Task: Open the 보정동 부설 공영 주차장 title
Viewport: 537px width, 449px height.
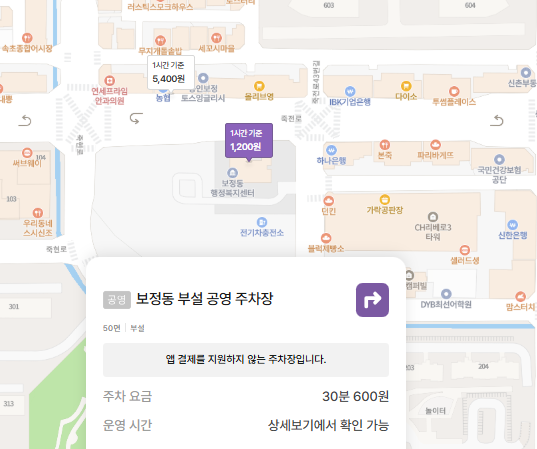Action: pos(204,299)
